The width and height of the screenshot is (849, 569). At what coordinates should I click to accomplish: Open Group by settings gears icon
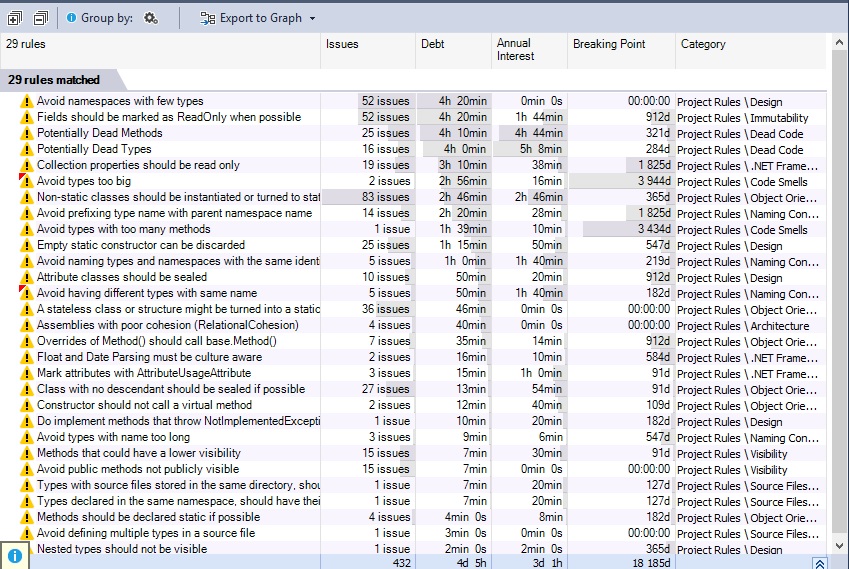(151, 18)
